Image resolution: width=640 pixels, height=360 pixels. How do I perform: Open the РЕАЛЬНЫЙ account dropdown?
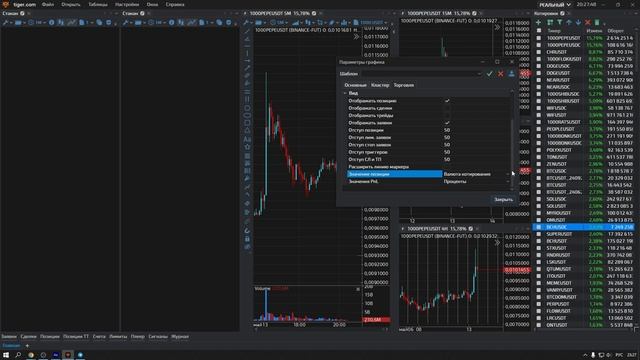(555, 4)
